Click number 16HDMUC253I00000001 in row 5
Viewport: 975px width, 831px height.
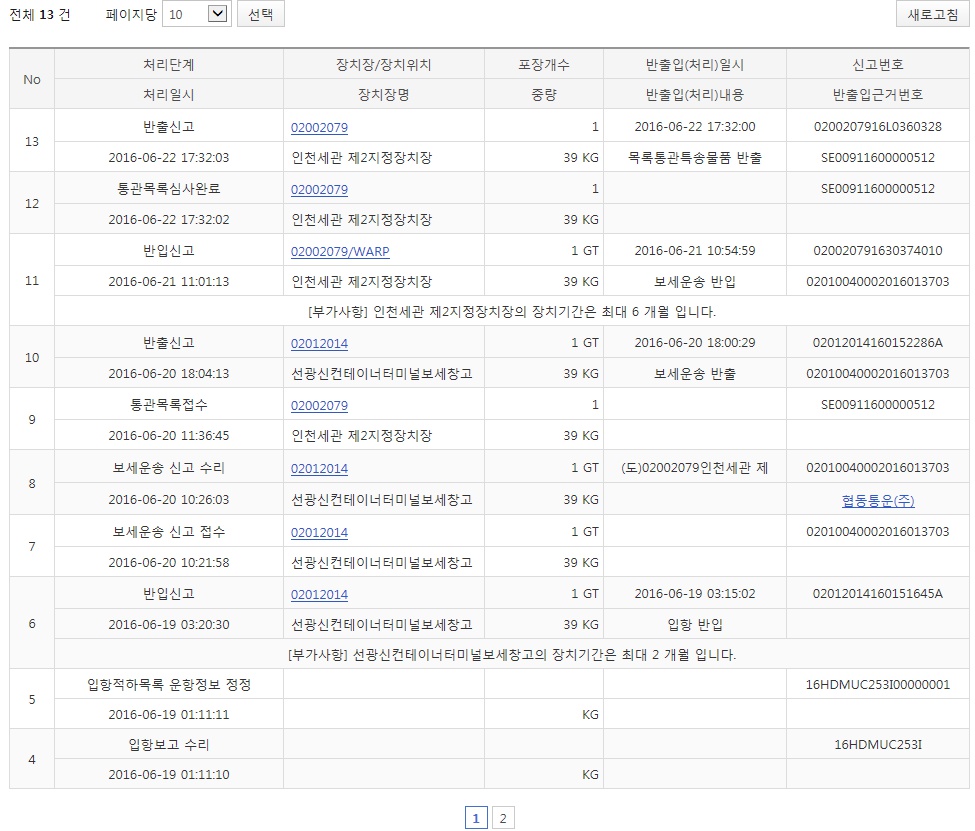pyautogui.click(x=877, y=685)
